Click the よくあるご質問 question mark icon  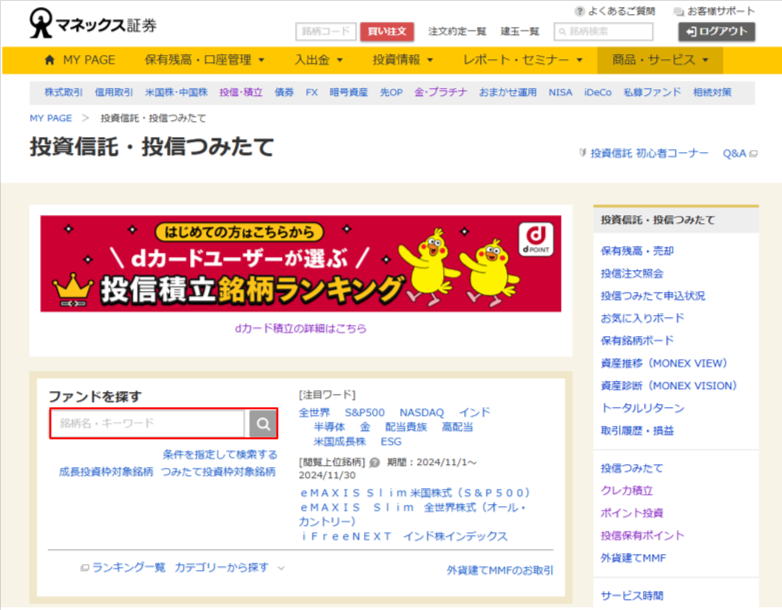pyautogui.click(x=579, y=11)
